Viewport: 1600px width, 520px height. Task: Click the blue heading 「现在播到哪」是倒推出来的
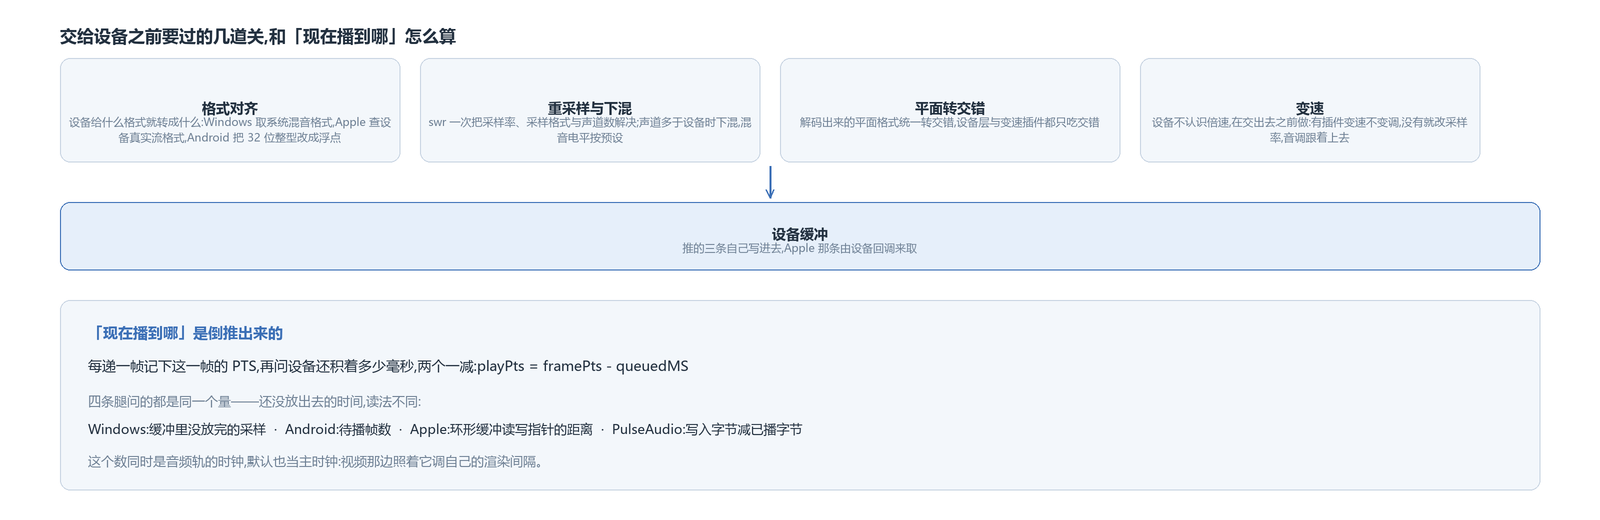pyautogui.click(x=186, y=333)
